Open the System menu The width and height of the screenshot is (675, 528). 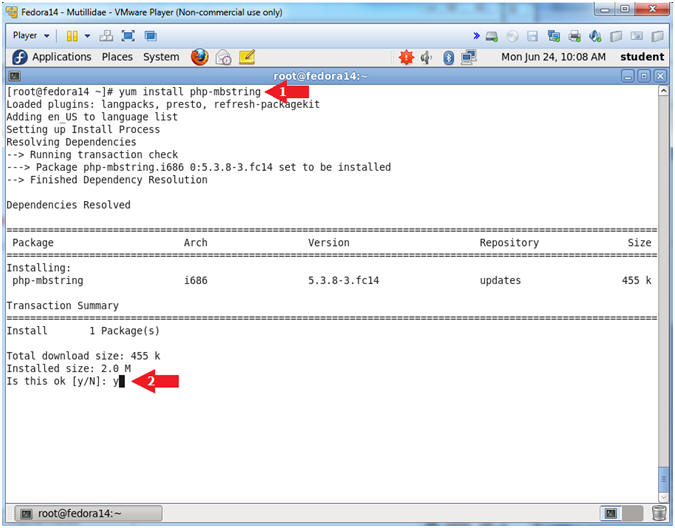tap(161, 57)
